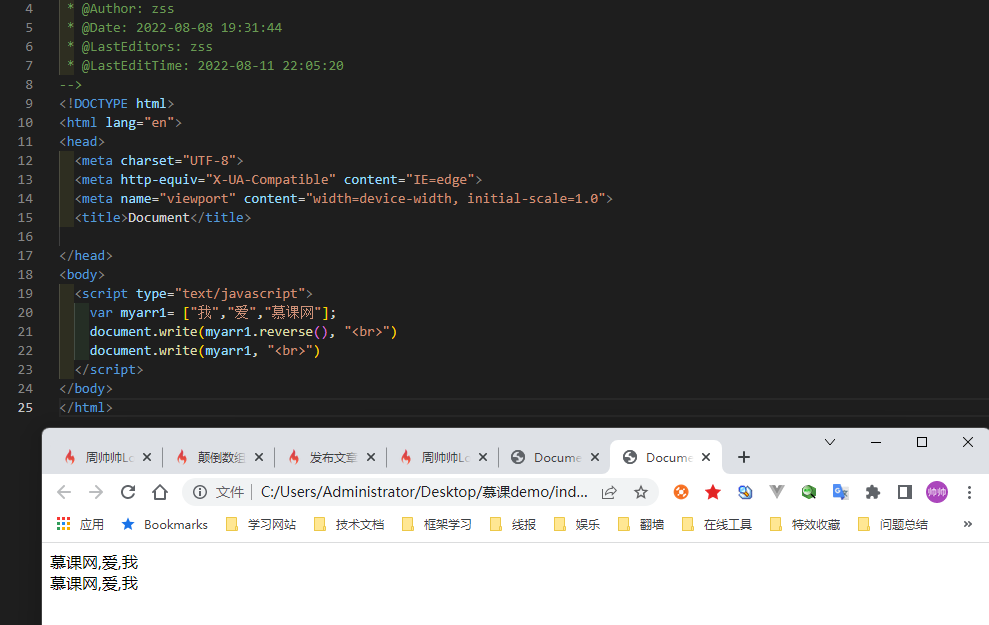Click the charset="UTF-8" attribute
This screenshot has height=625, width=989.
point(178,161)
